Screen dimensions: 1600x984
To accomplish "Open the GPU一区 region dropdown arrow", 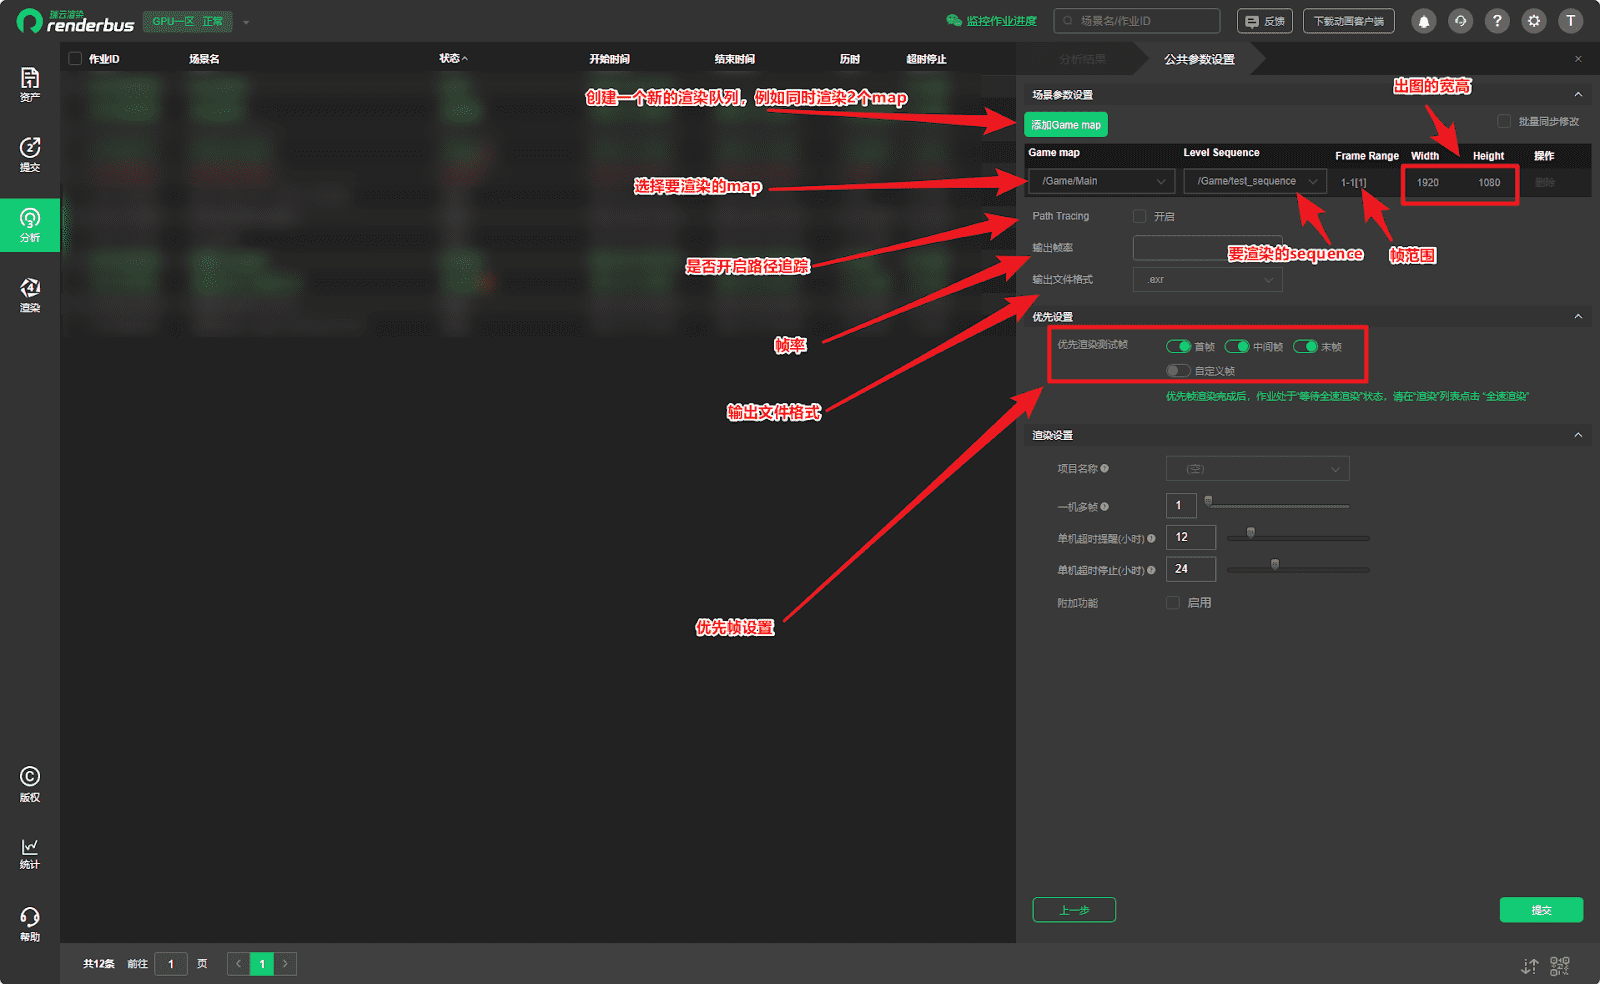I will tap(246, 22).
